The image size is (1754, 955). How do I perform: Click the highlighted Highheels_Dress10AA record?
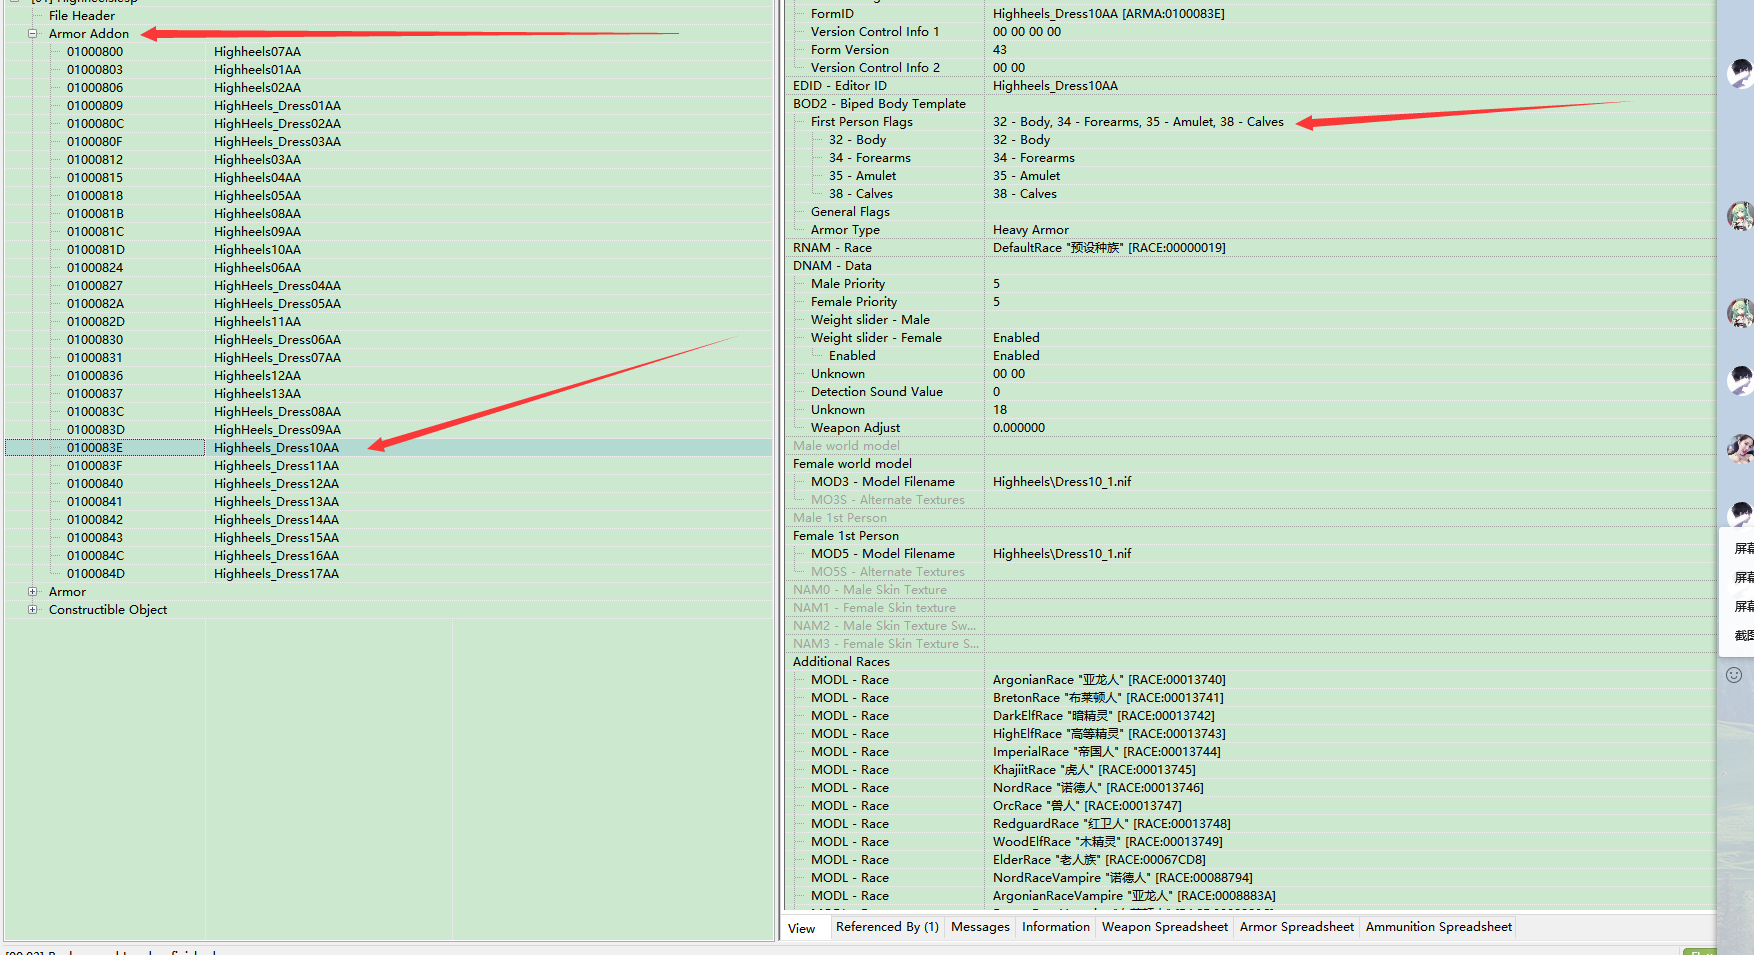[276, 447]
